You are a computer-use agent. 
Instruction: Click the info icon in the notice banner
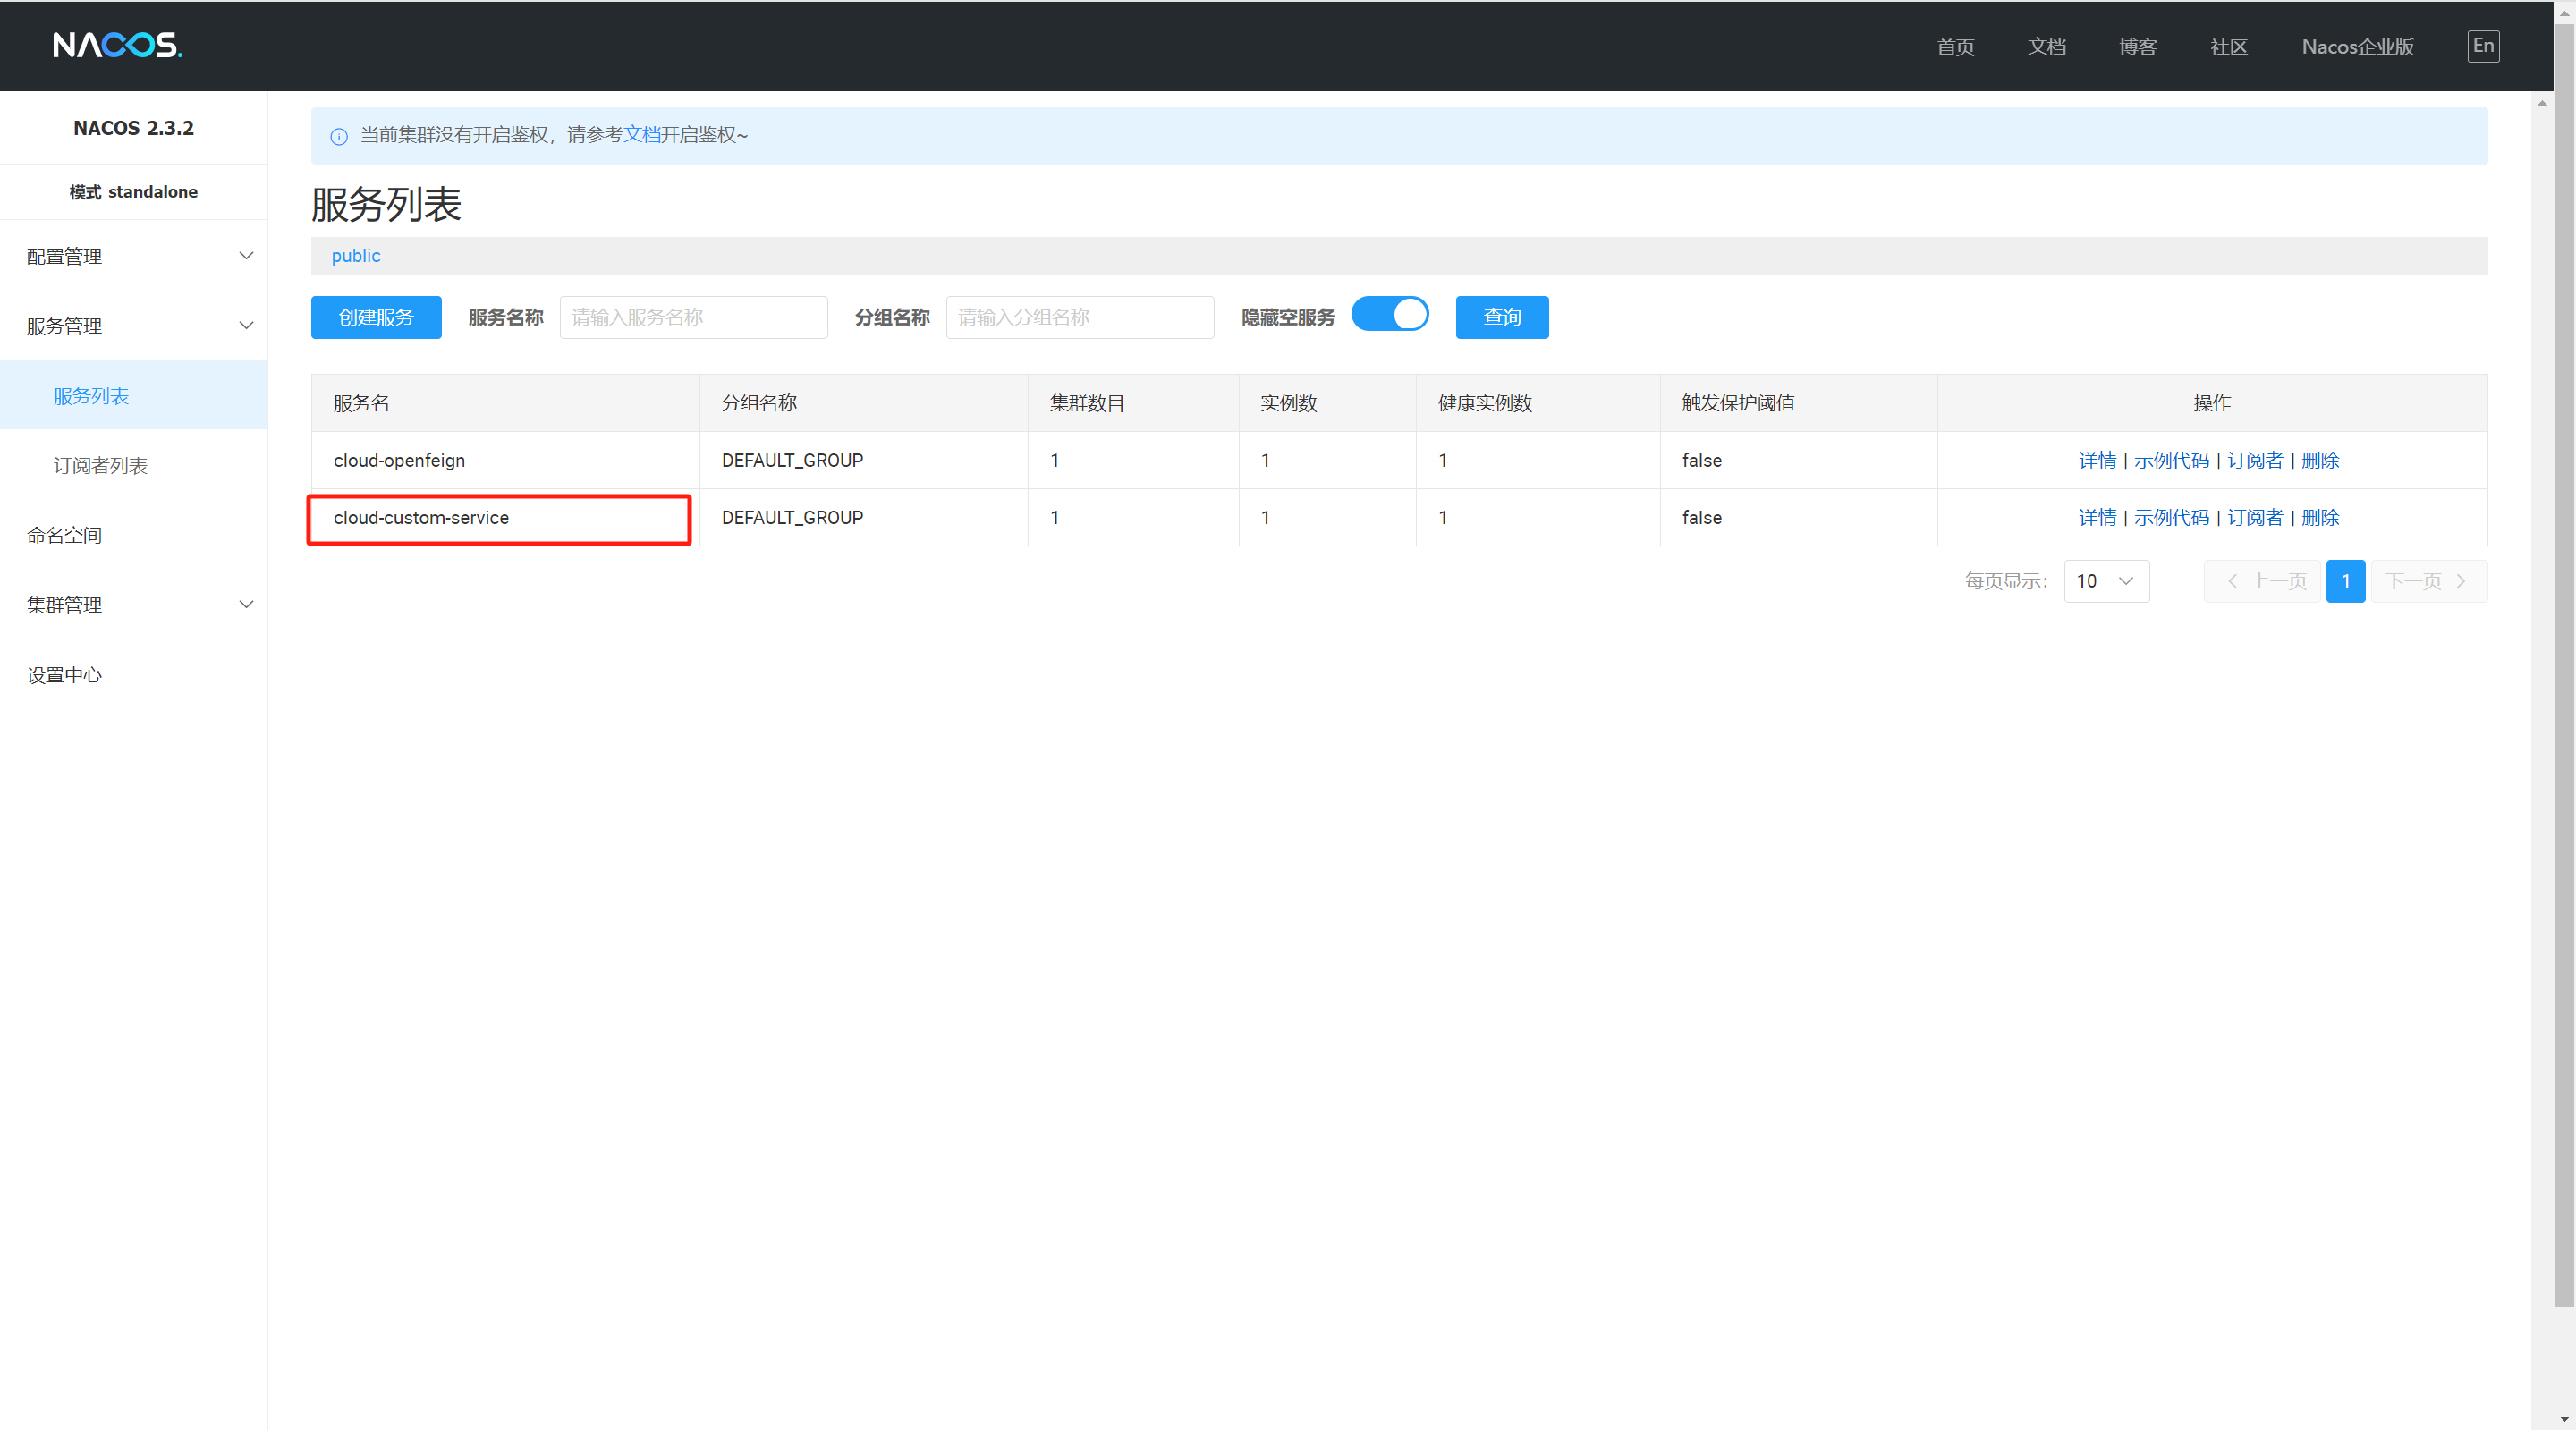click(x=339, y=136)
